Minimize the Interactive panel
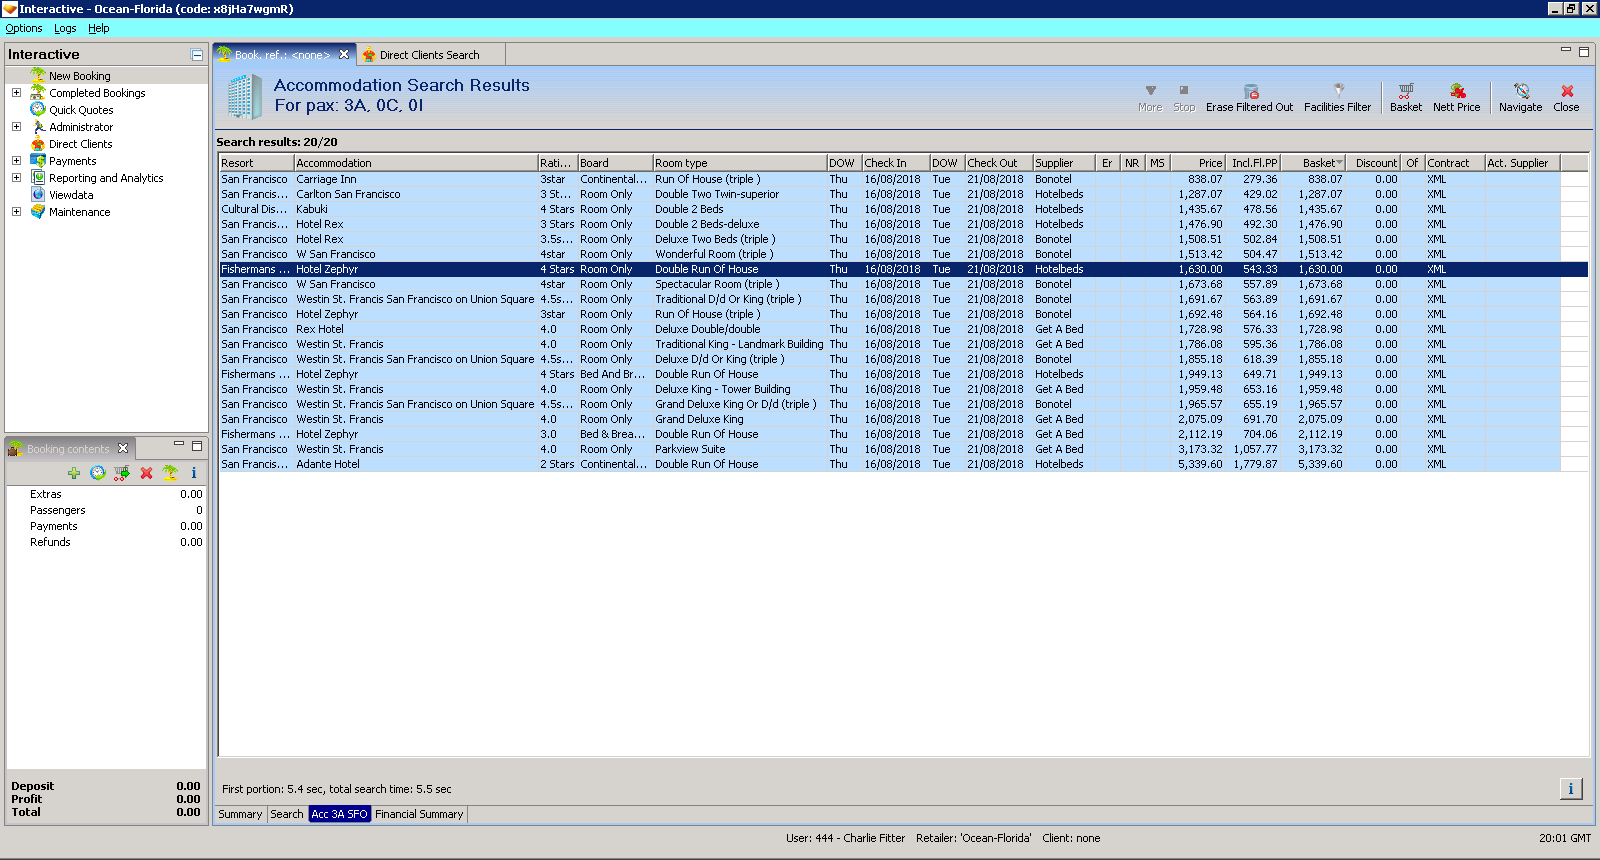 (197, 55)
